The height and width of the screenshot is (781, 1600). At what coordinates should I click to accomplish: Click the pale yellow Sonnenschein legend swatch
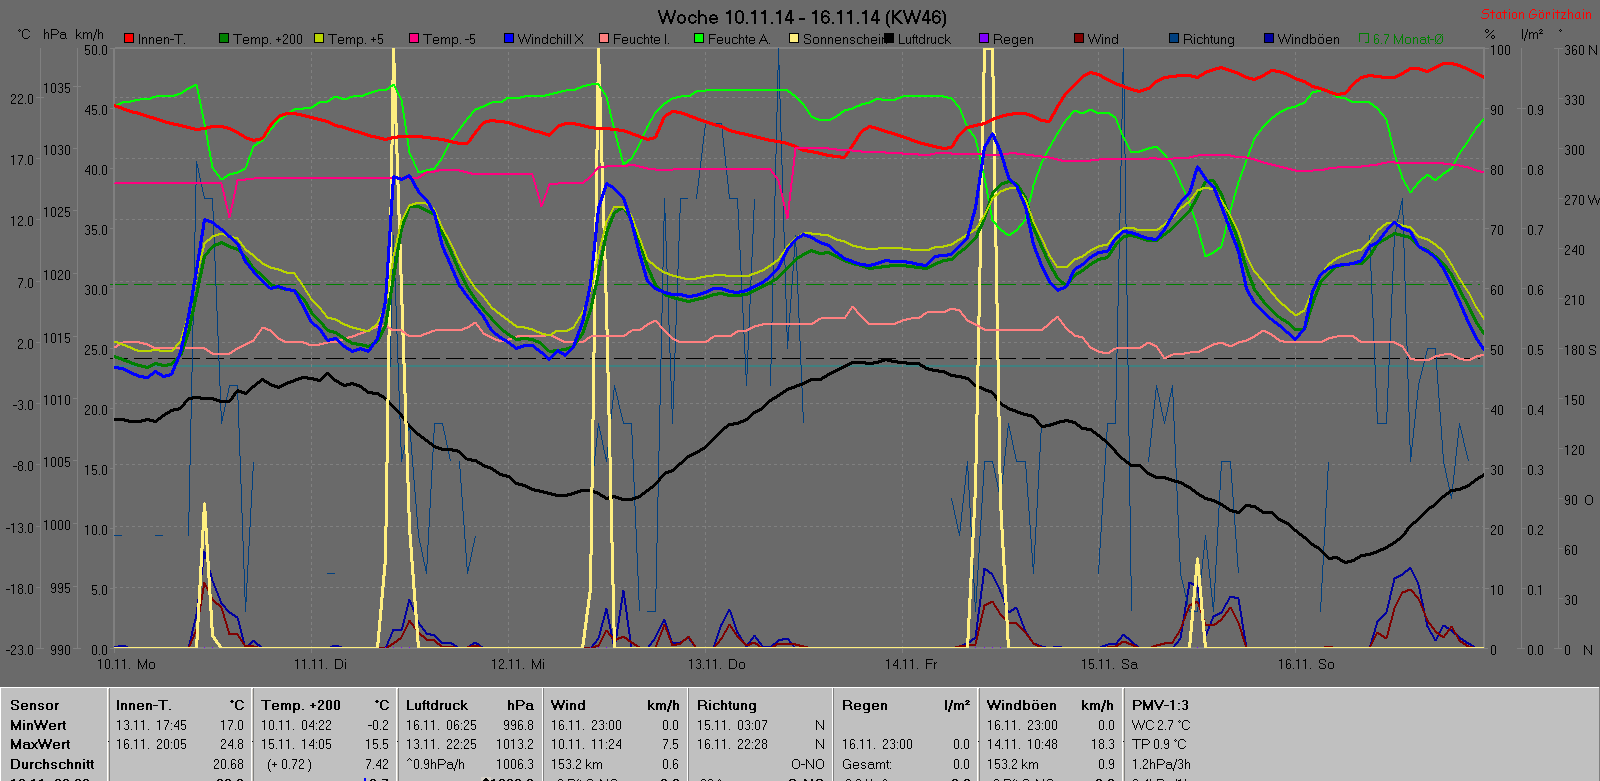tap(794, 39)
